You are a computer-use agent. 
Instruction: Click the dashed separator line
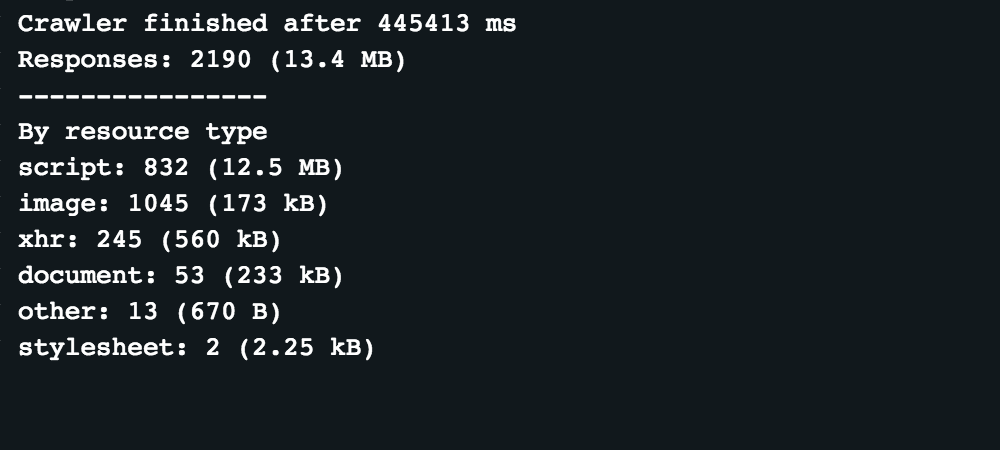(142, 96)
